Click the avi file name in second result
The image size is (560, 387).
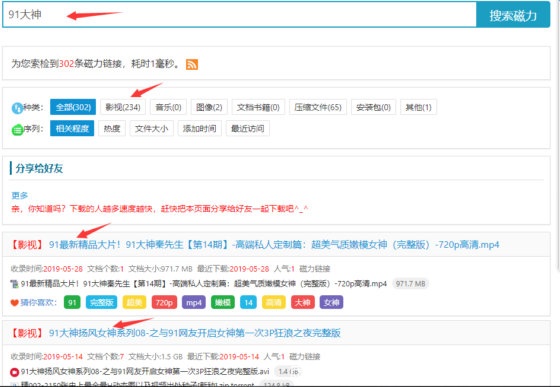tap(145, 372)
